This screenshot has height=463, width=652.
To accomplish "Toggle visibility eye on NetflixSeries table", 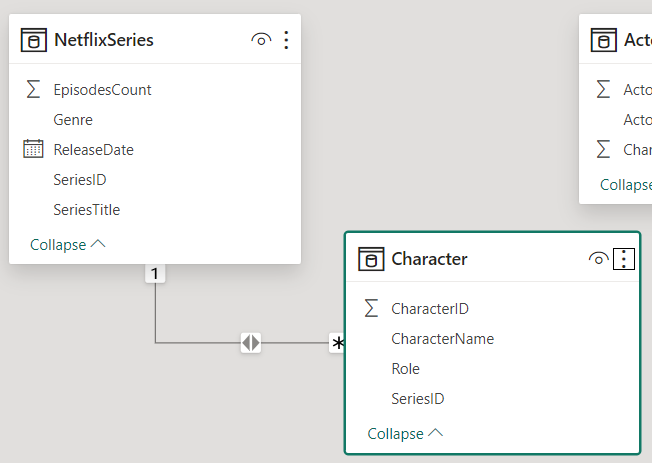I will pos(261,40).
